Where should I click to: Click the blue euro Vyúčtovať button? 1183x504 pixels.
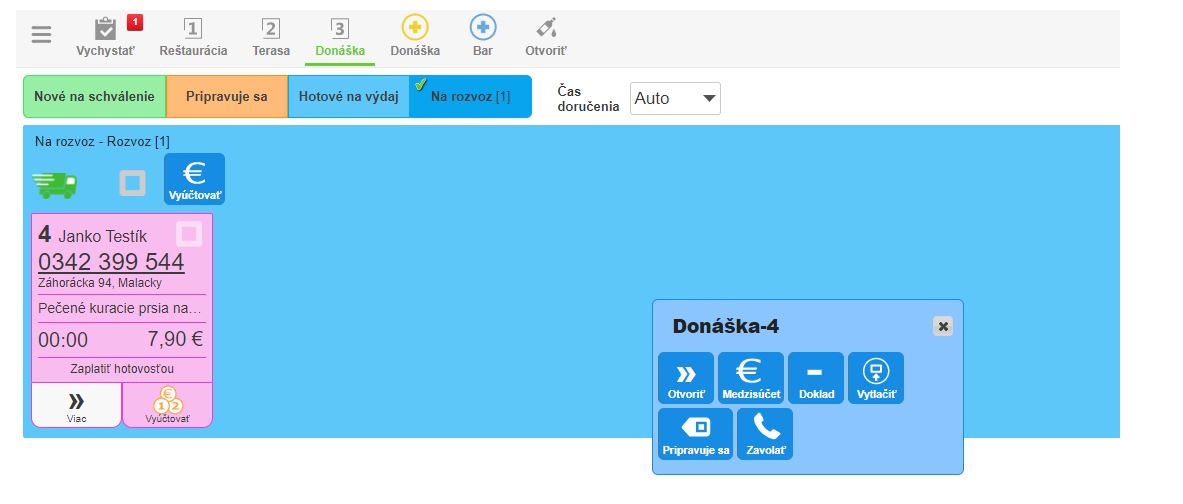click(194, 179)
